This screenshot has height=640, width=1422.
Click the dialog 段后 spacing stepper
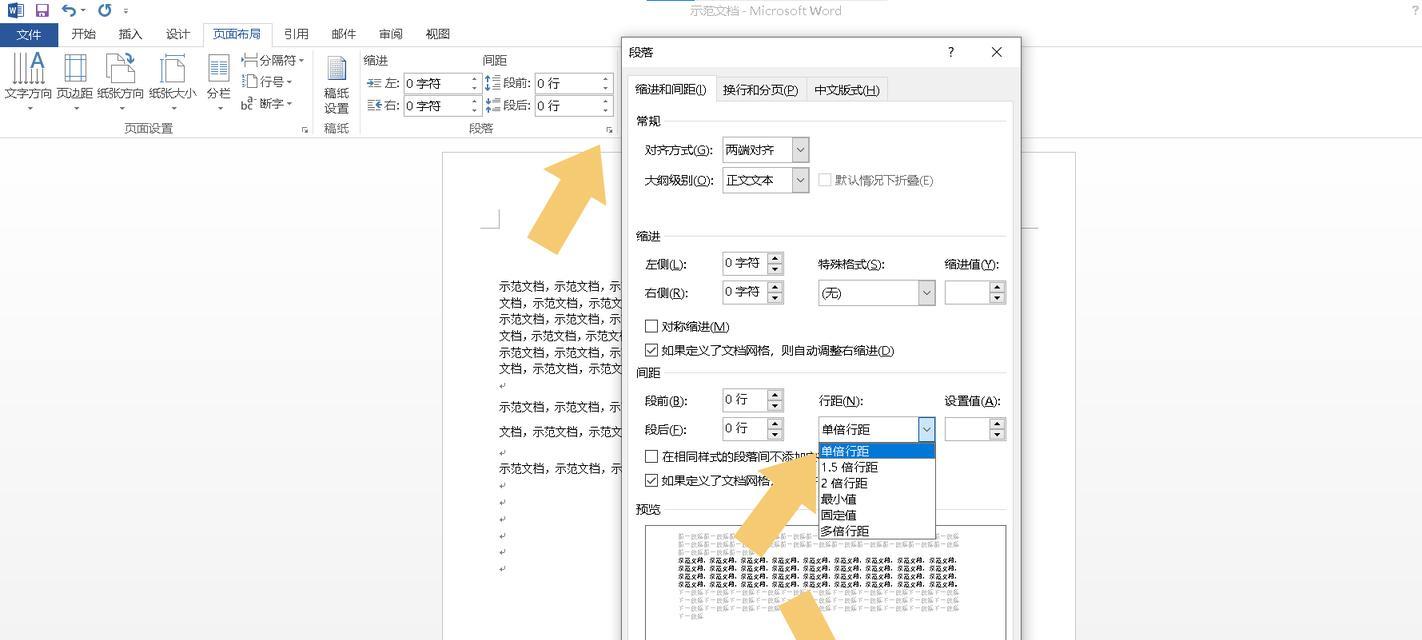[775, 428]
